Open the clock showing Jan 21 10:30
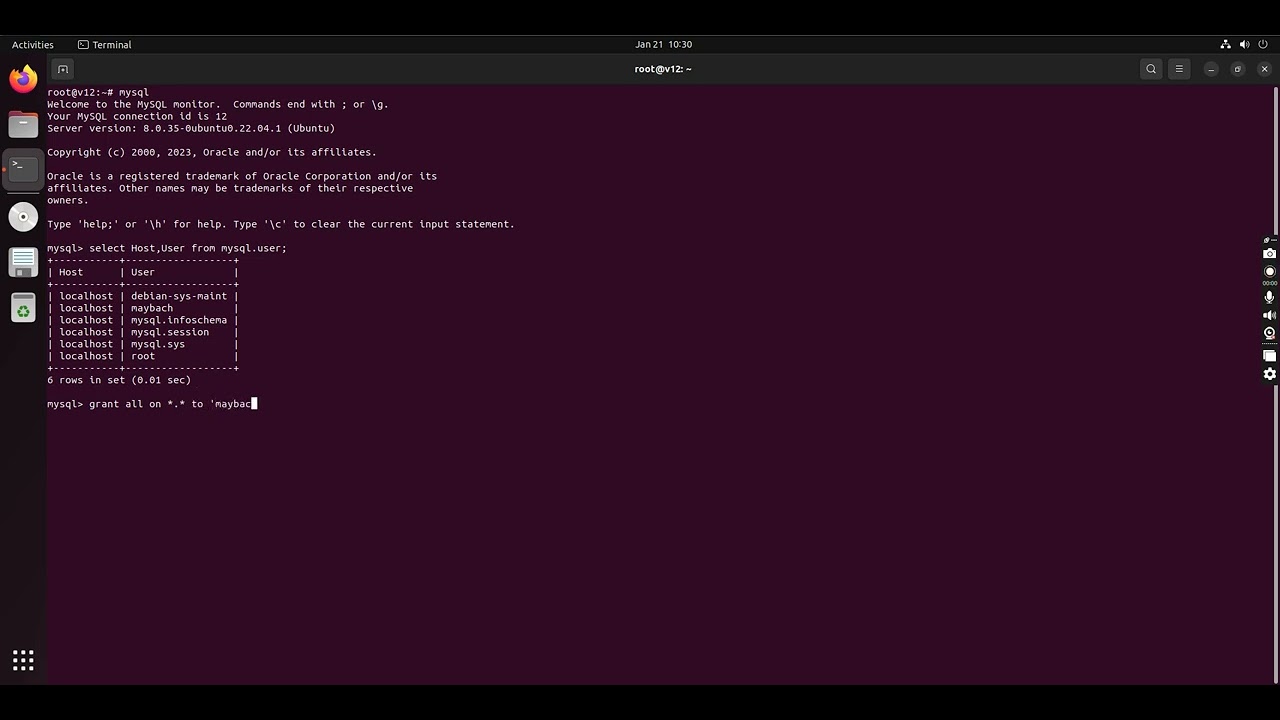The height and width of the screenshot is (720, 1280). point(663,44)
